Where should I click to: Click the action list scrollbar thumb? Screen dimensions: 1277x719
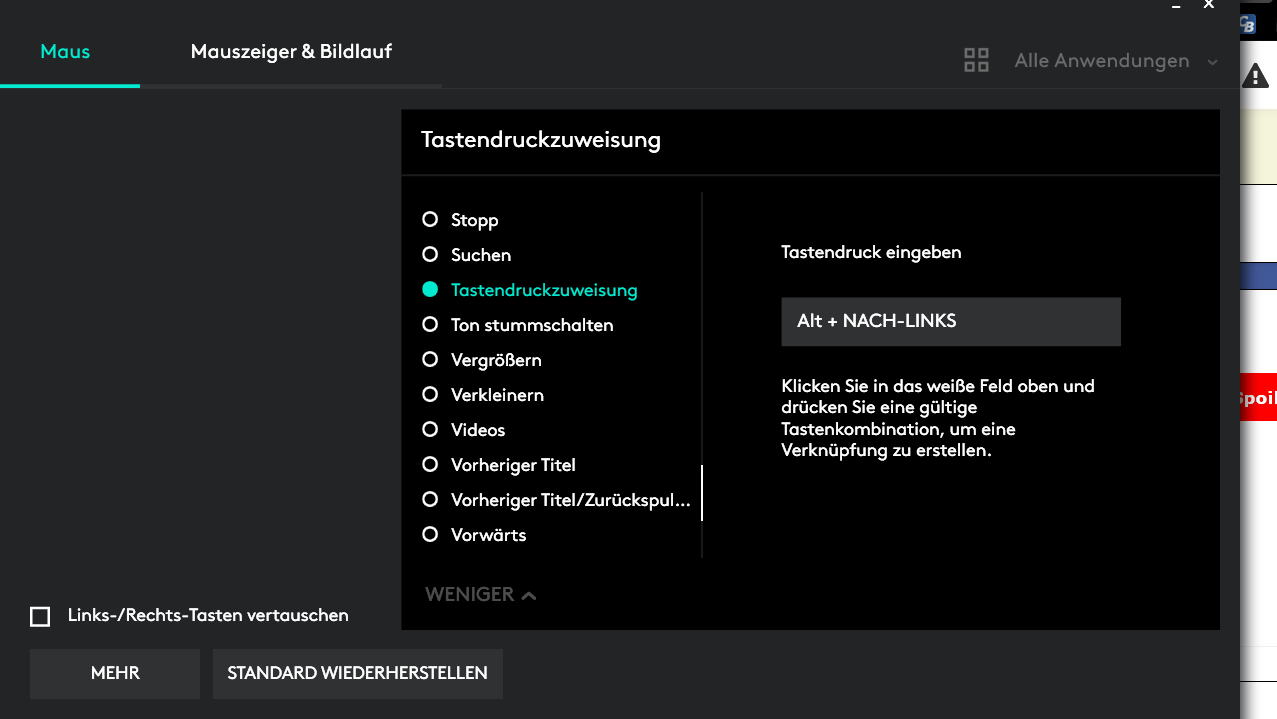702,493
